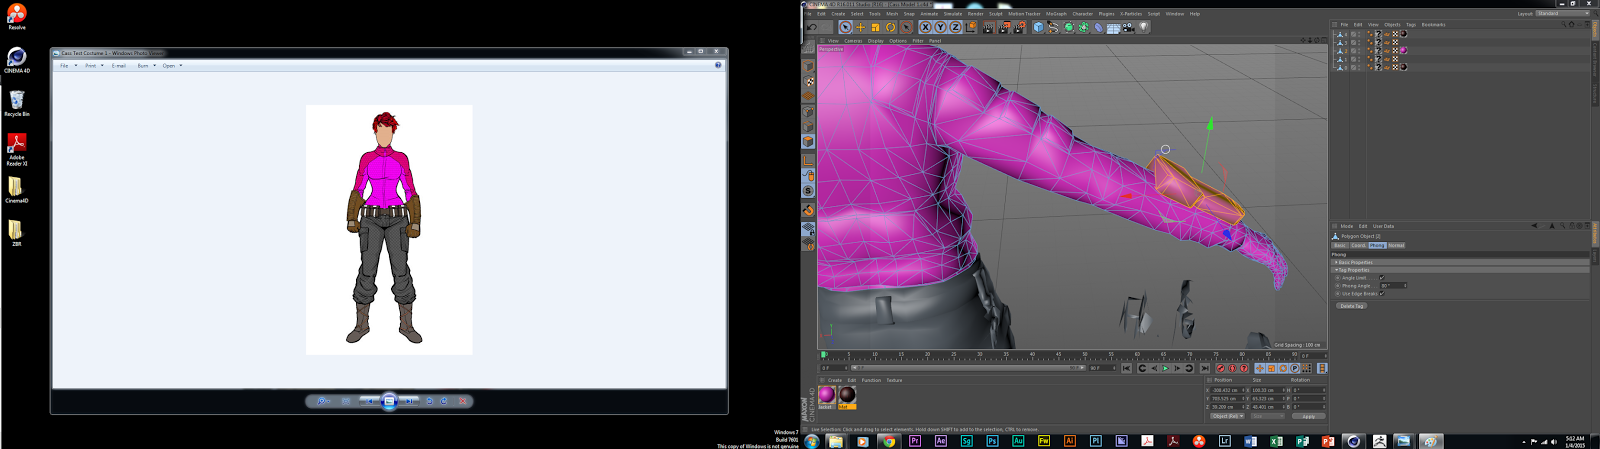The width and height of the screenshot is (1600, 449).
Task: Add a camera object
Action: point(1128,27)
